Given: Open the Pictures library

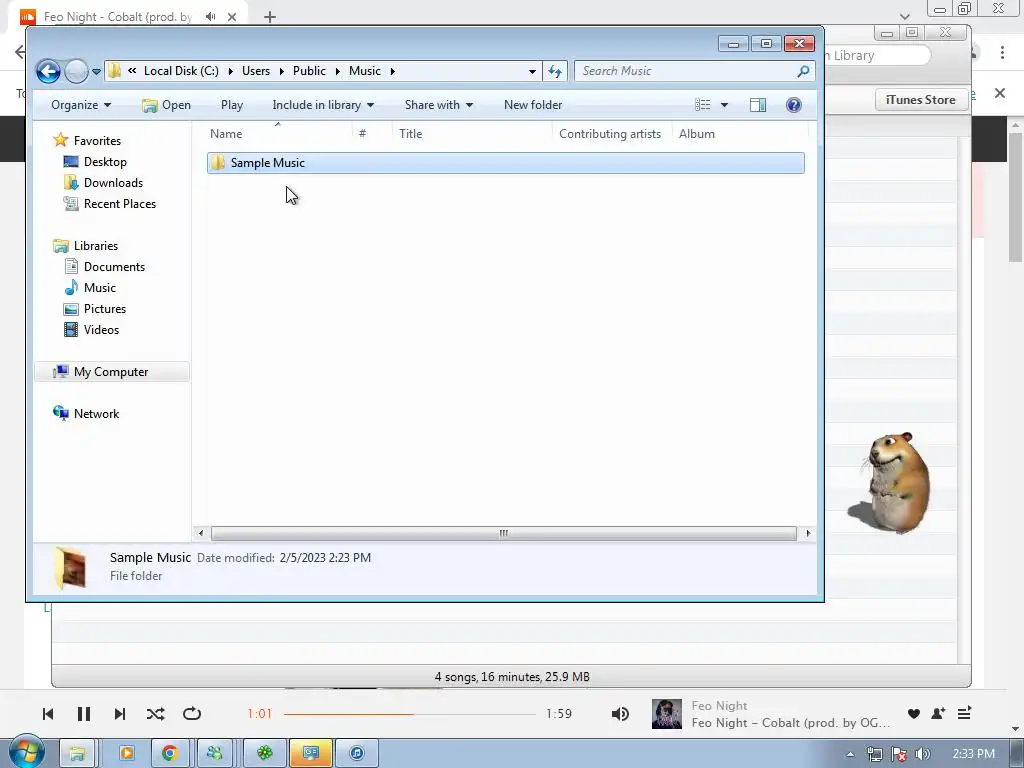Looking at the screenshot, I should pos(104,309).
